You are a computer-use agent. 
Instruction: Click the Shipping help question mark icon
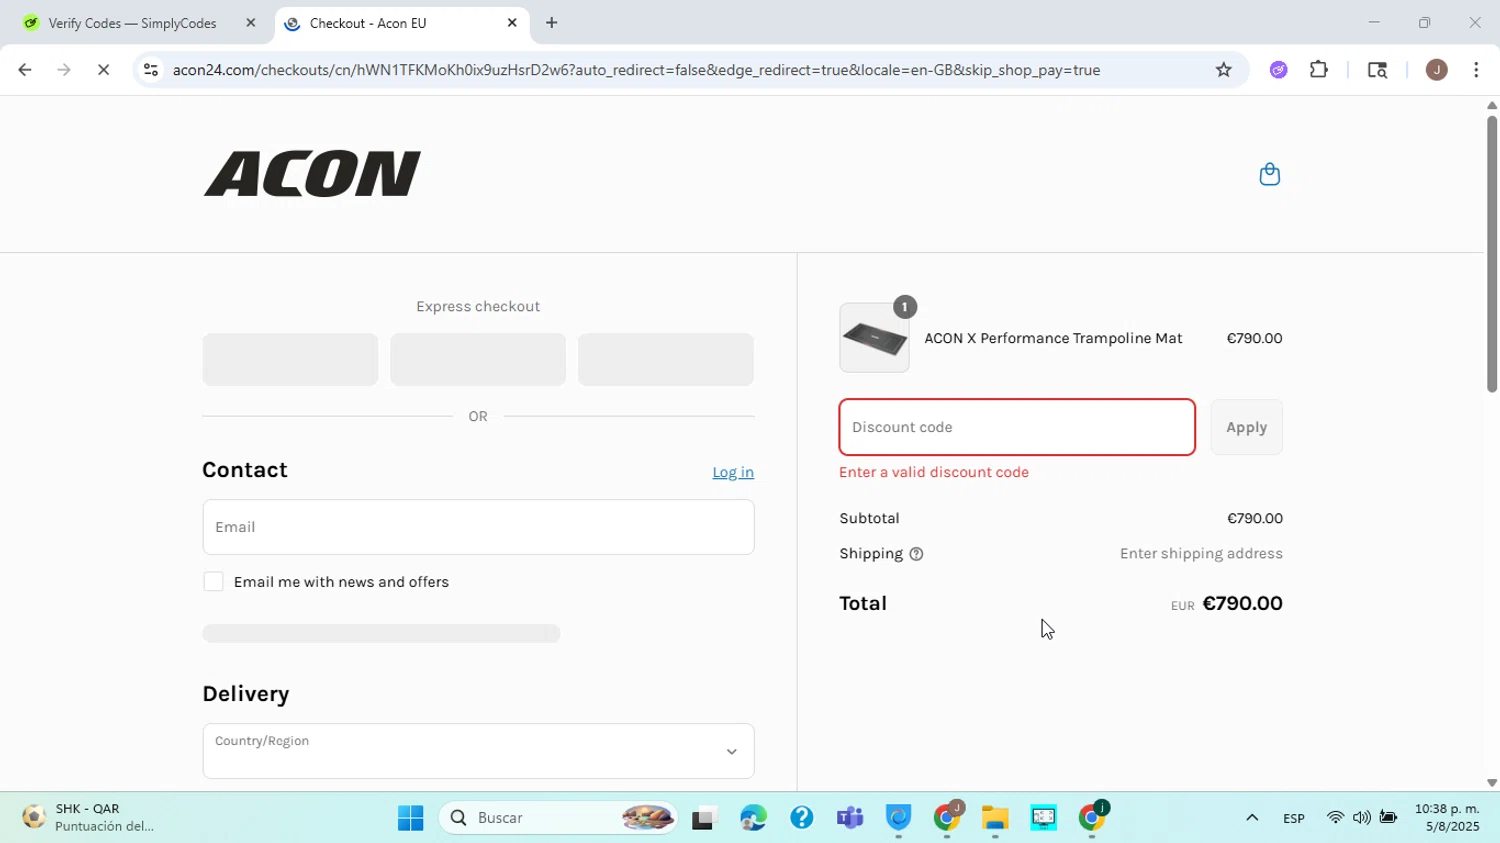pos(916,554)
